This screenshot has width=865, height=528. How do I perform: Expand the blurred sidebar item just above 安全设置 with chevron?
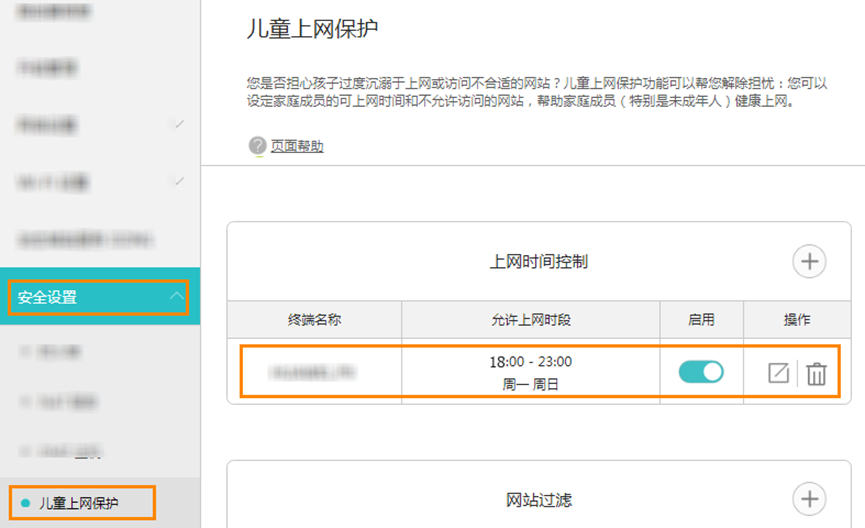pos(178,182)
